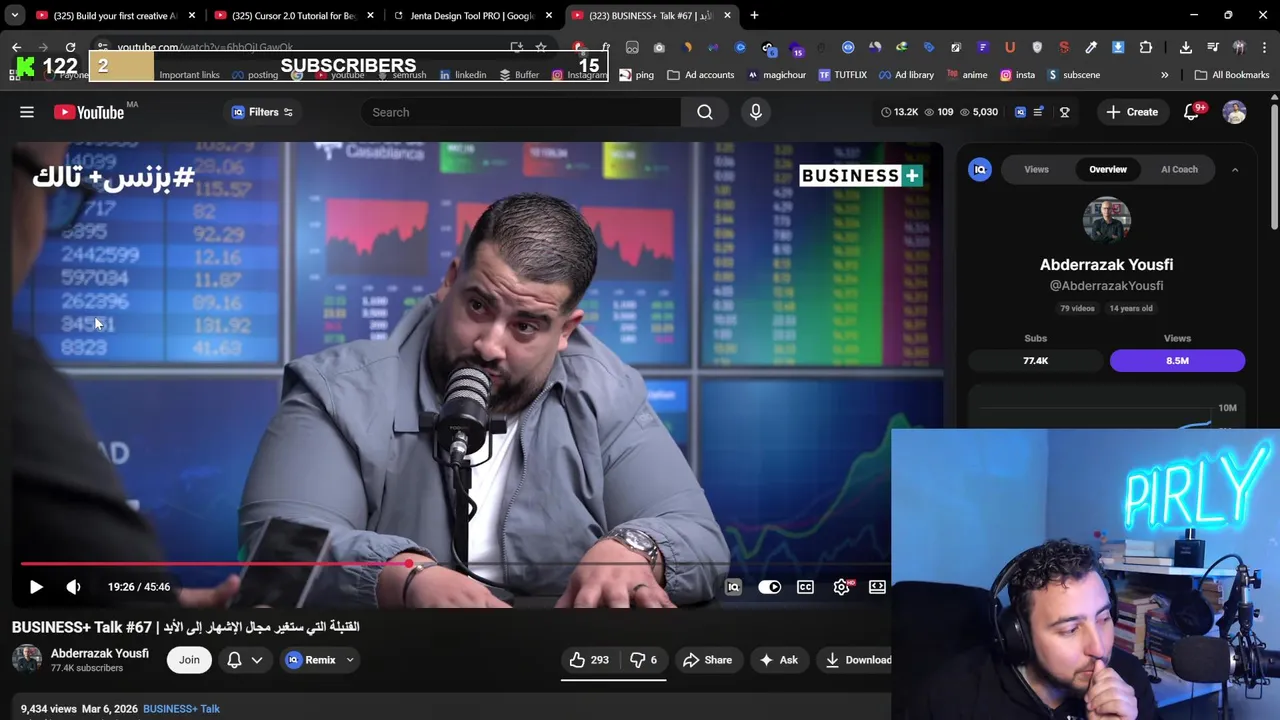Open Abderrazak Yousfi channel avatar below video

coord(27,659)
